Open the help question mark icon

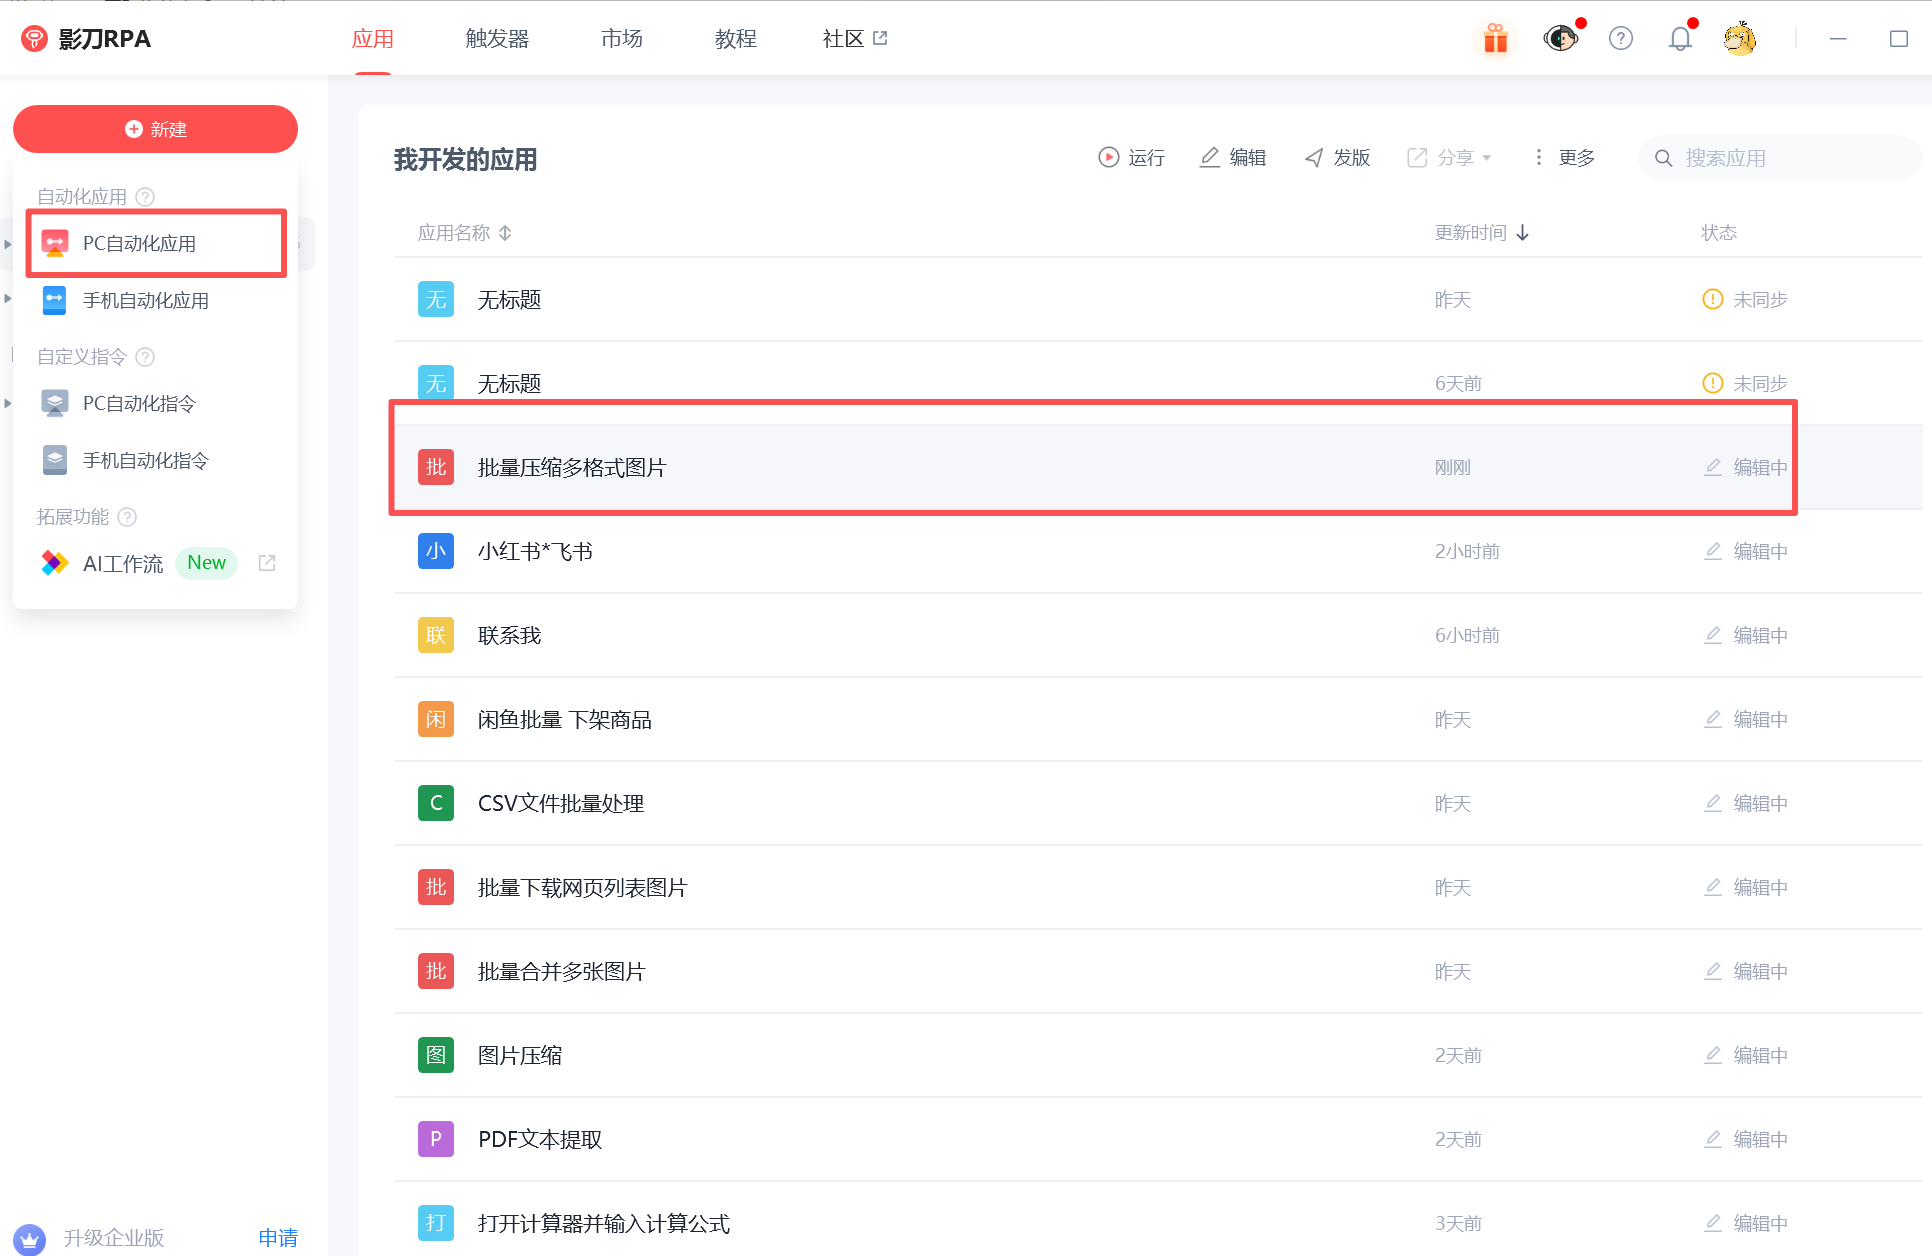1620,39
